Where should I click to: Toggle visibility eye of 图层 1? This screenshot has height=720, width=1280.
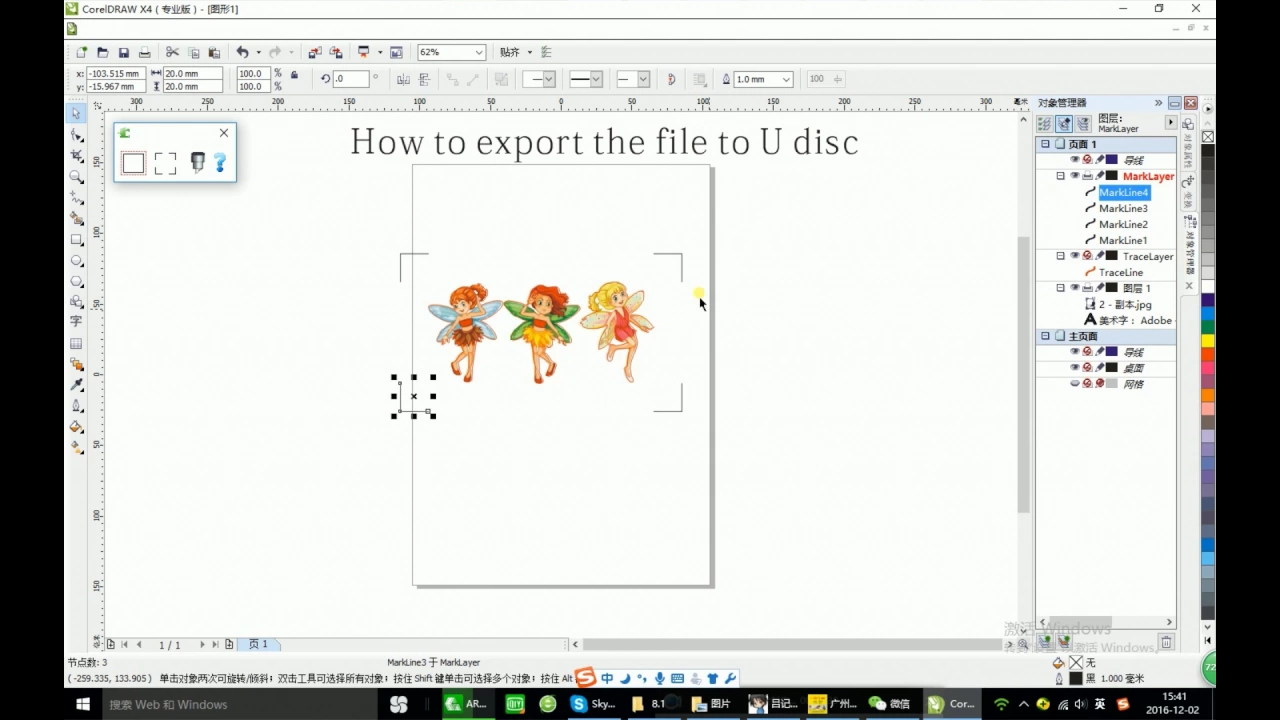click(1075, 288)
